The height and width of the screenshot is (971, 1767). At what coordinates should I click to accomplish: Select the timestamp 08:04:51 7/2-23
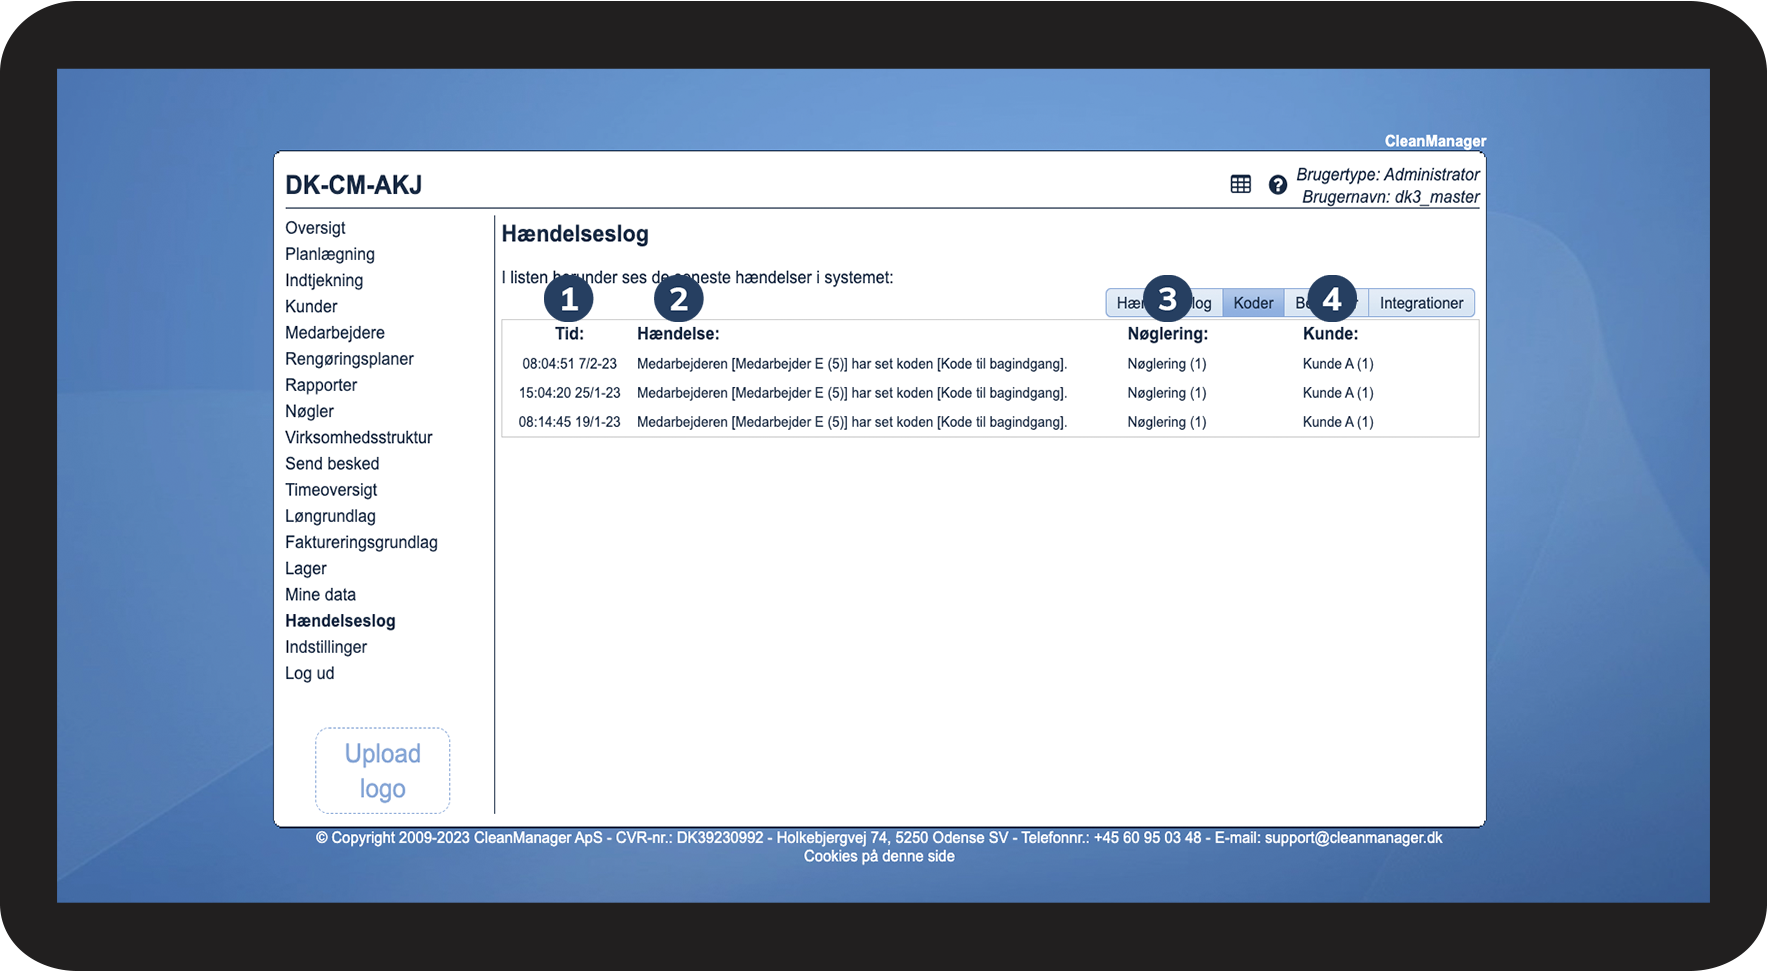570,364
